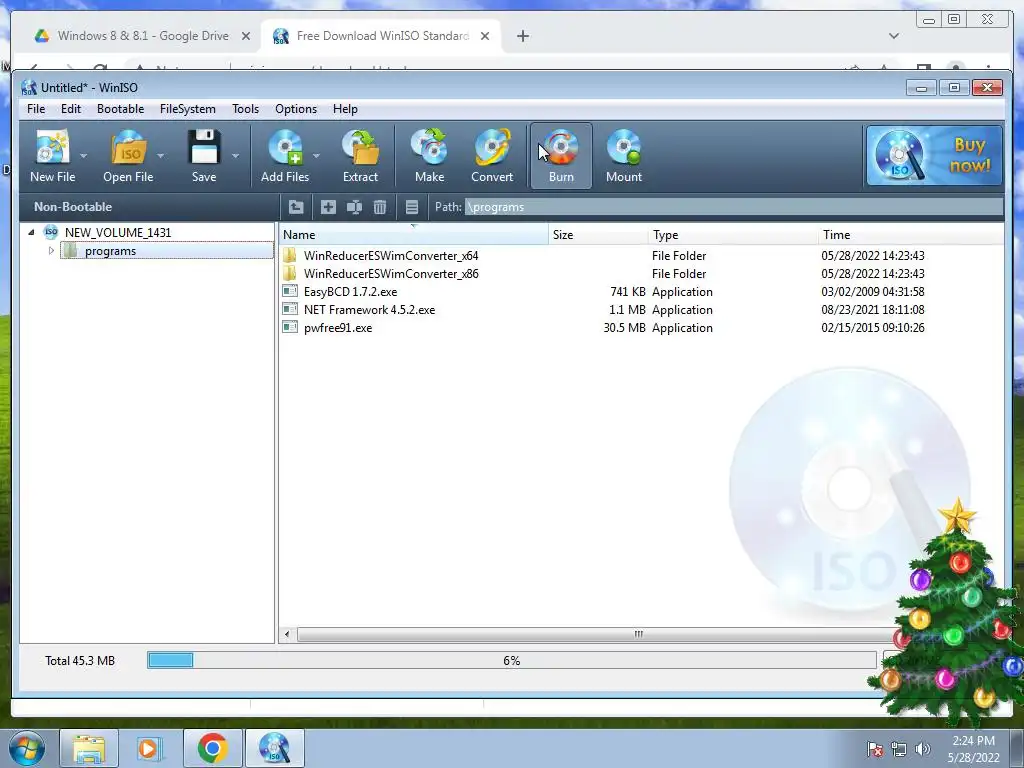The height and width of the screenshot is (768, 1024).
Task: Open the Chrome tab search chevron
Action: click(894, 36)
